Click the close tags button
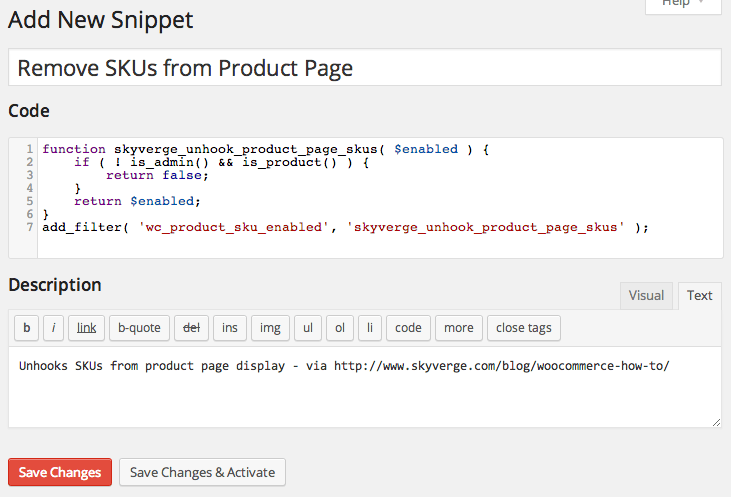This screenshot has height=497, width=731. tap(524, 328)
